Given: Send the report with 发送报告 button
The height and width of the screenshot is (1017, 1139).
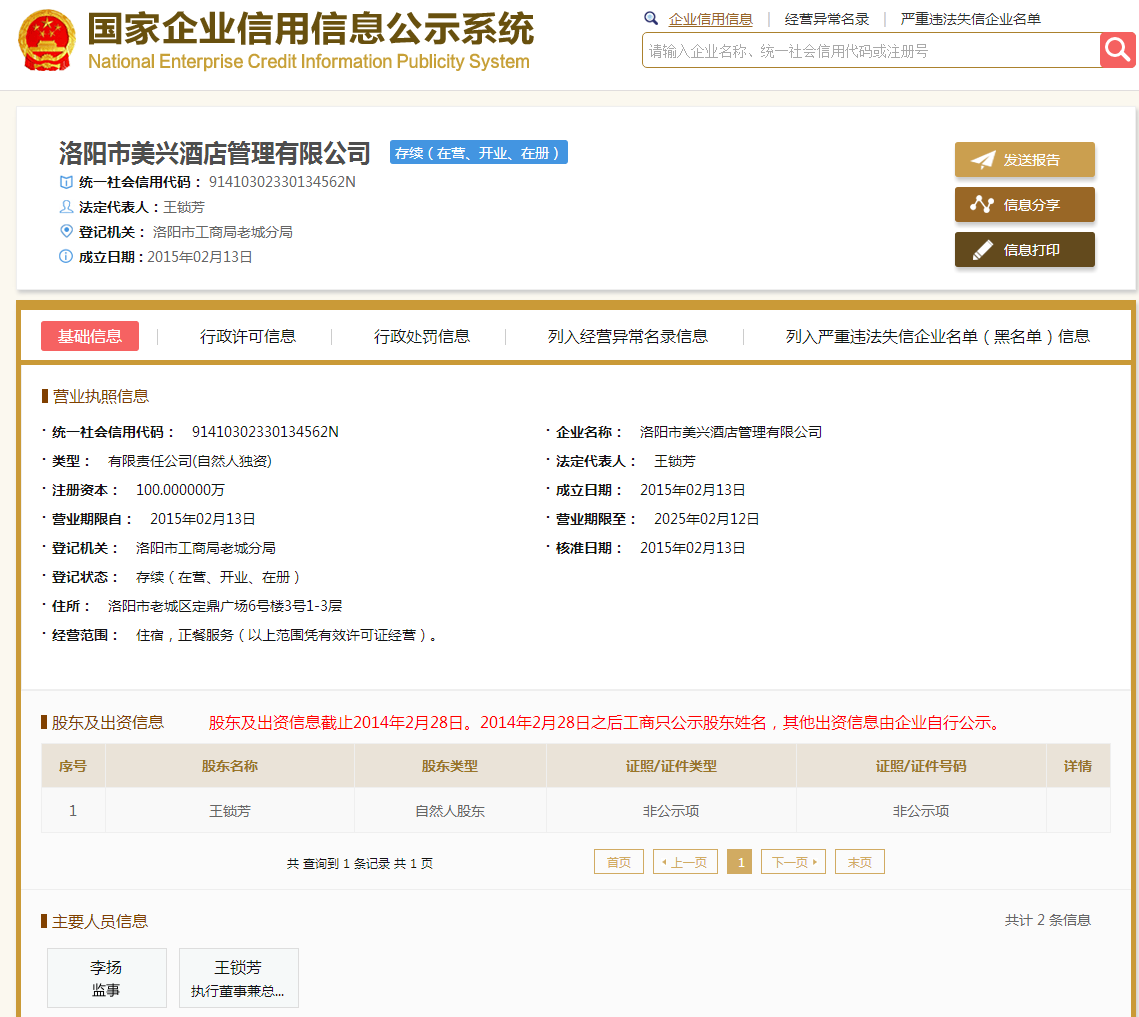Looking at the screenshot, I should point(1024,160).
